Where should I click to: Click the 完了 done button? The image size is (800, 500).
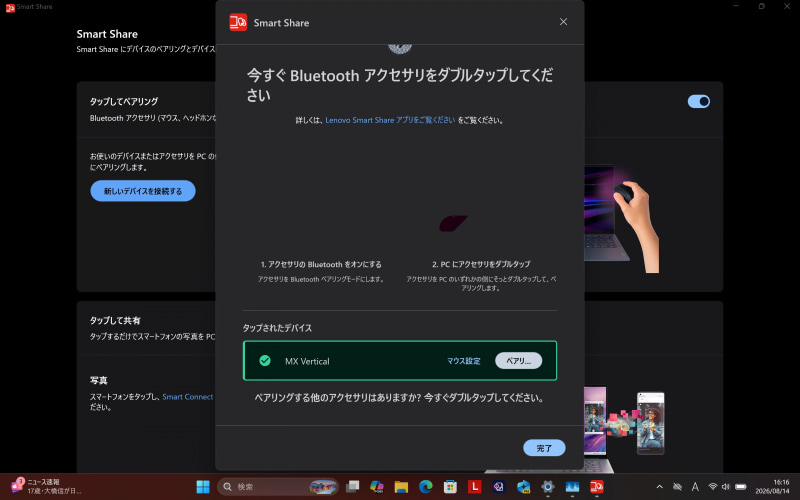[x=544, y=448]
